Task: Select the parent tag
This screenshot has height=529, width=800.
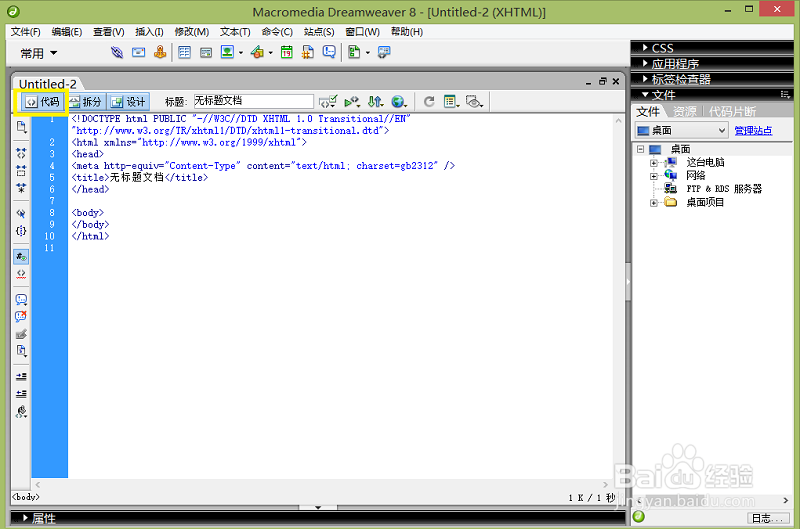Action: pyautogui.click(x=21, y=213)
